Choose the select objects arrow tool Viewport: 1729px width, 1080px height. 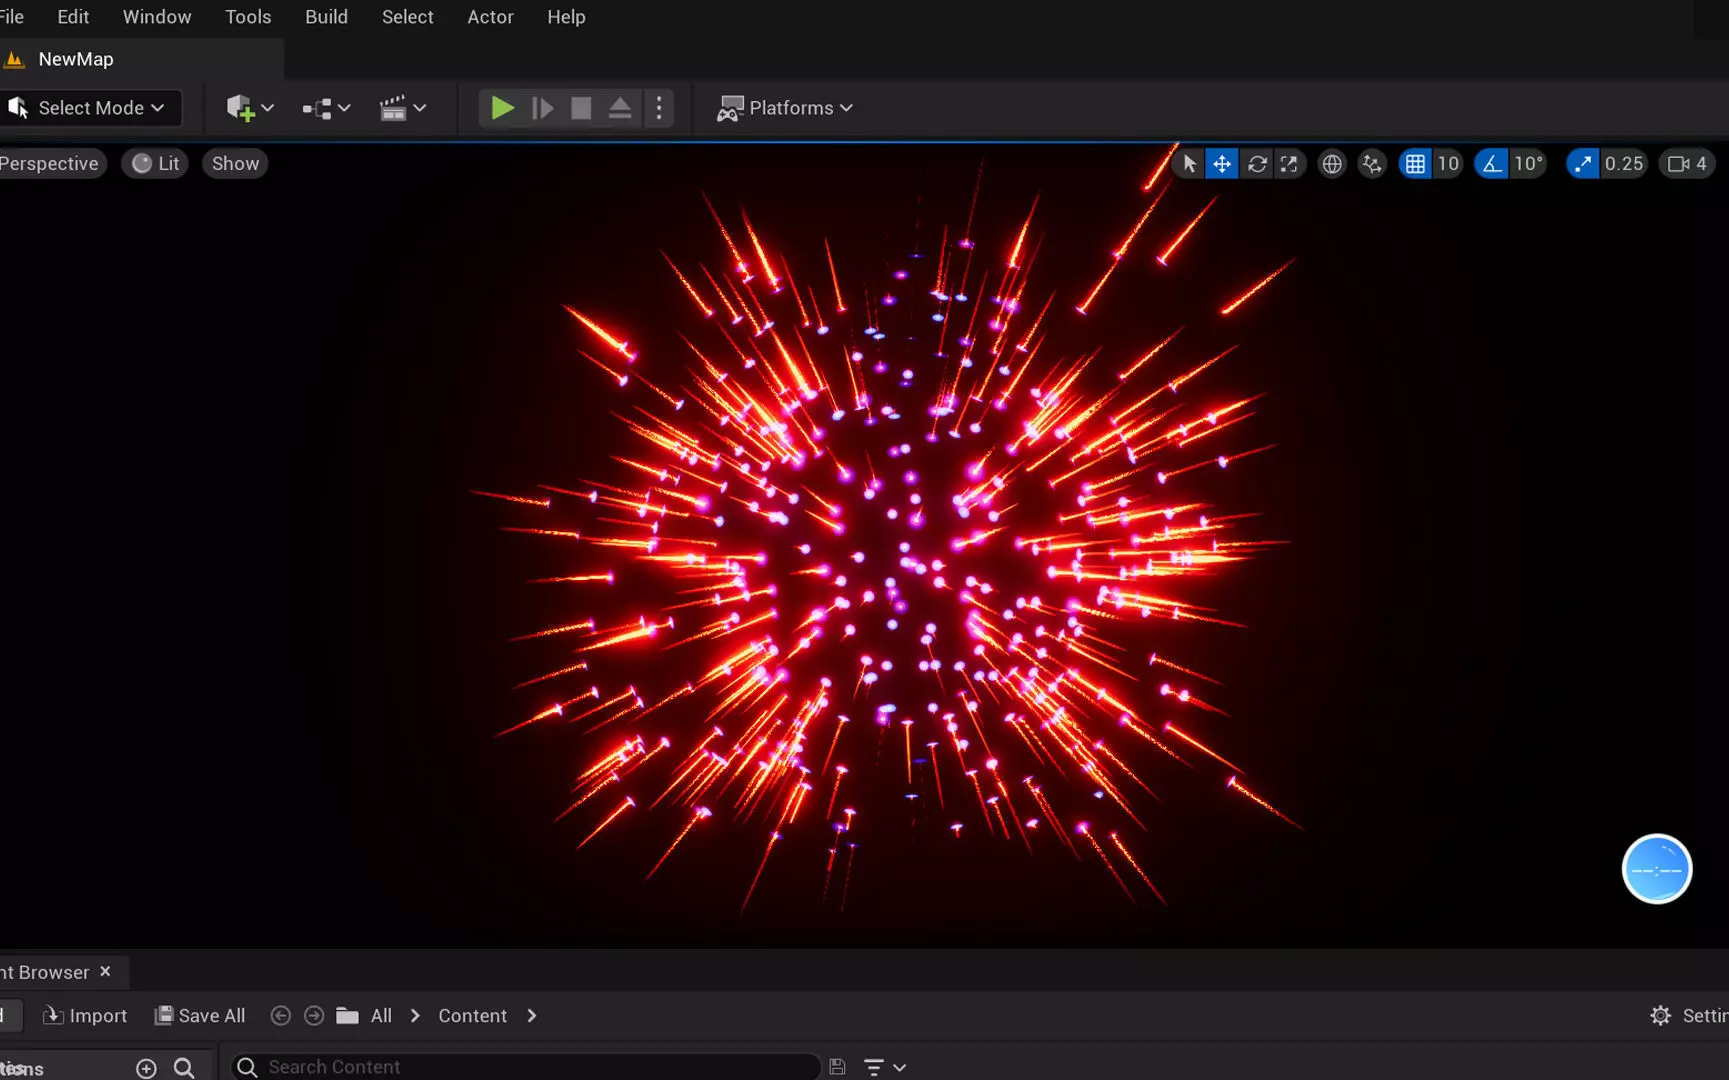1189,164
